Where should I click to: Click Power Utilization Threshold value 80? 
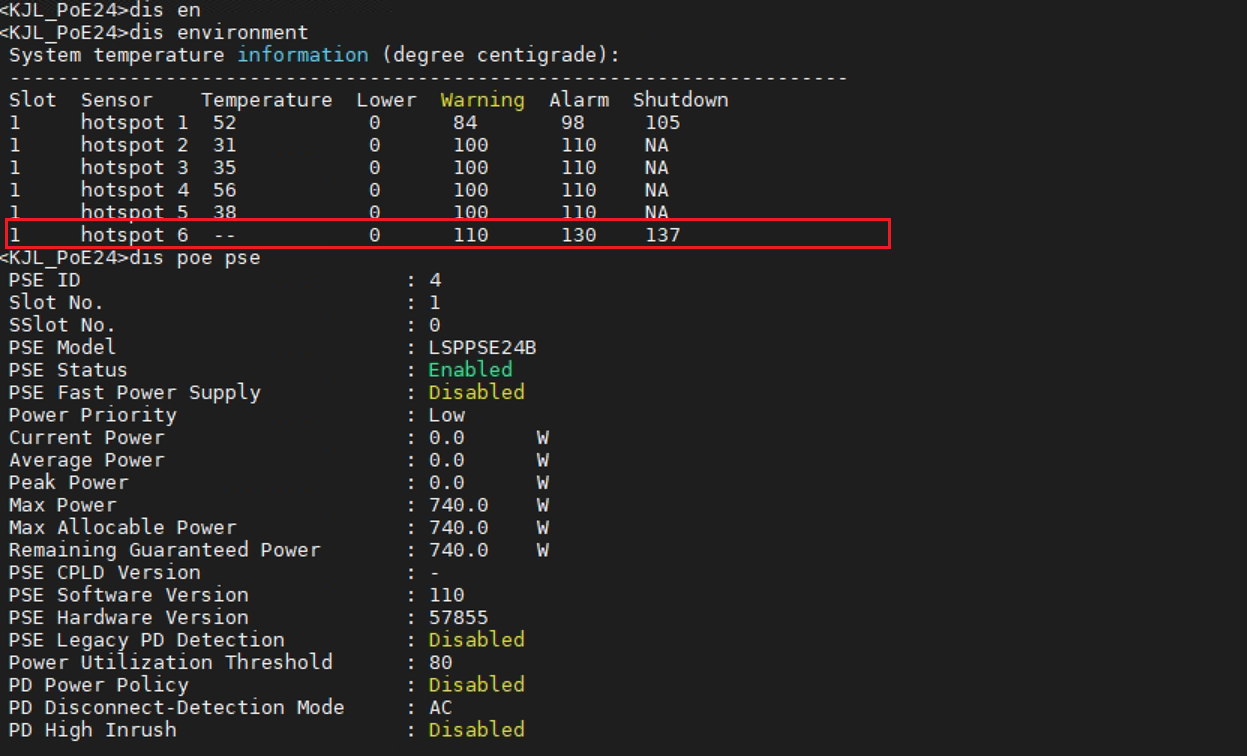point(440,662)
